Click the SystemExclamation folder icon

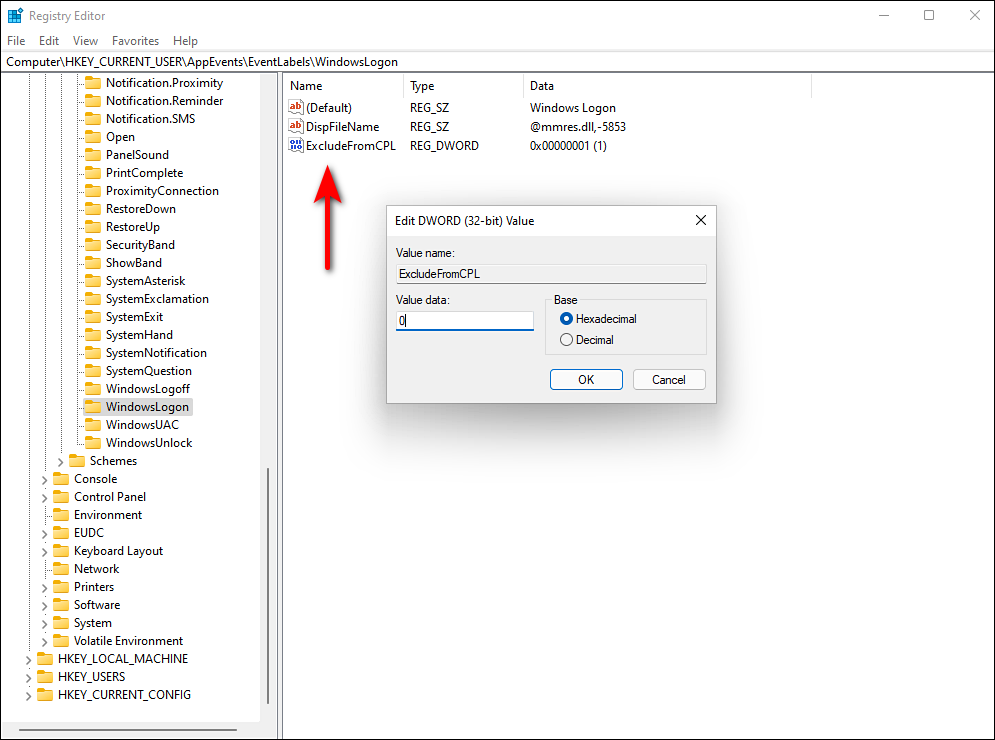pyautogui.click(x=93, y=299)
